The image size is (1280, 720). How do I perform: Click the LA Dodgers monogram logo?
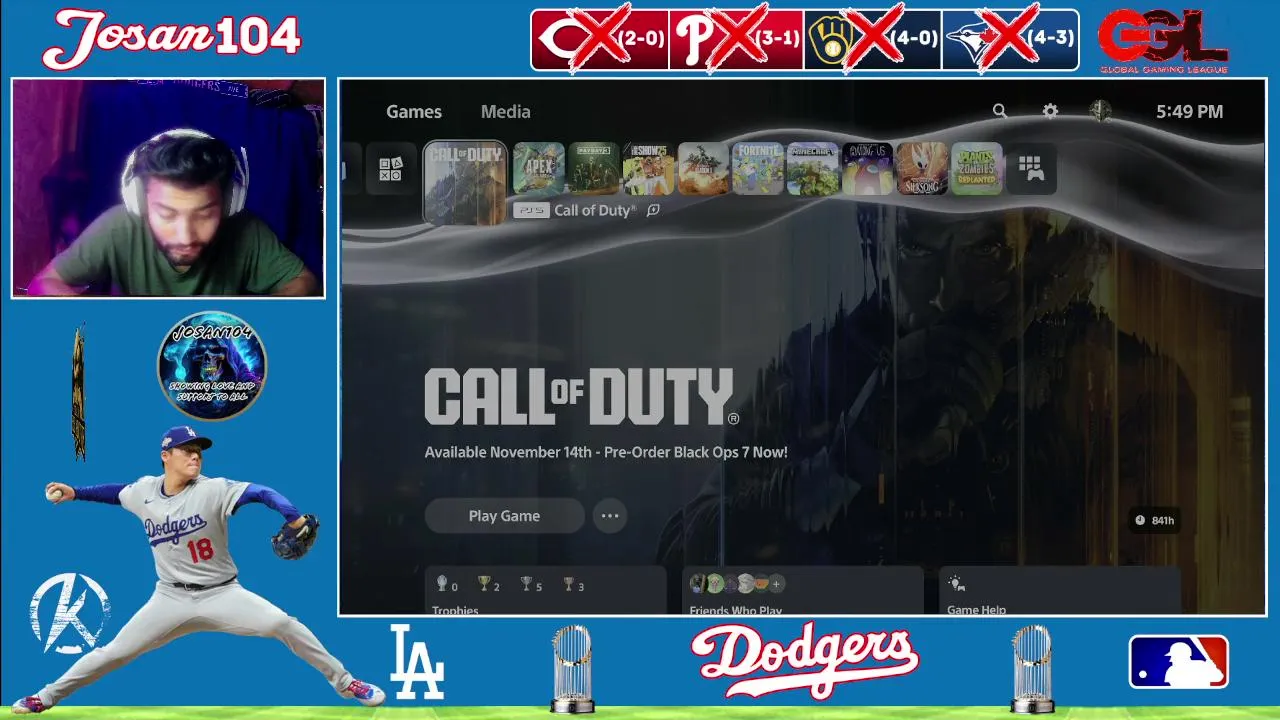(416, 662)
